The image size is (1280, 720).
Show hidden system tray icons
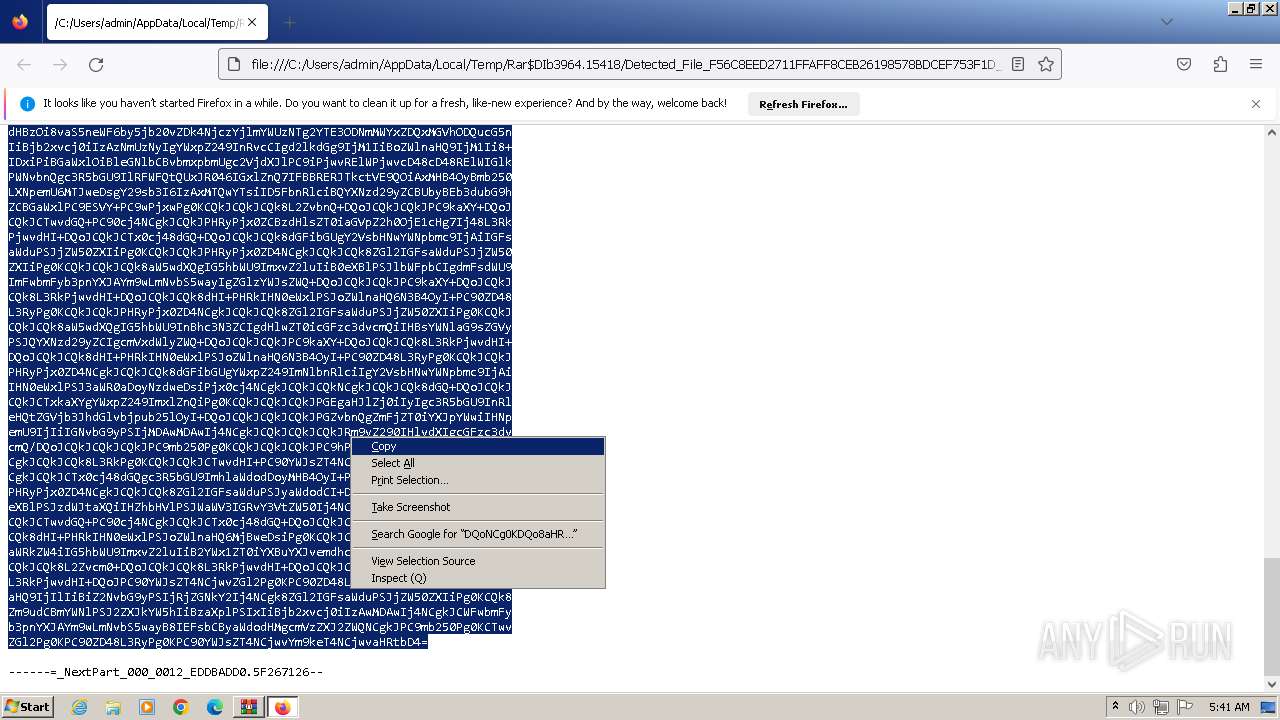click(x=1116, y=707)
